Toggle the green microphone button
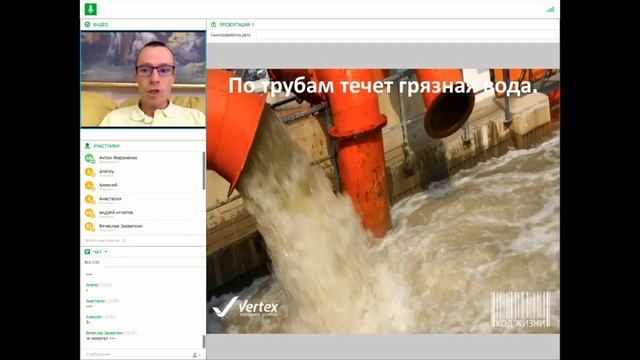640x360 pixels. pos(91,9)
